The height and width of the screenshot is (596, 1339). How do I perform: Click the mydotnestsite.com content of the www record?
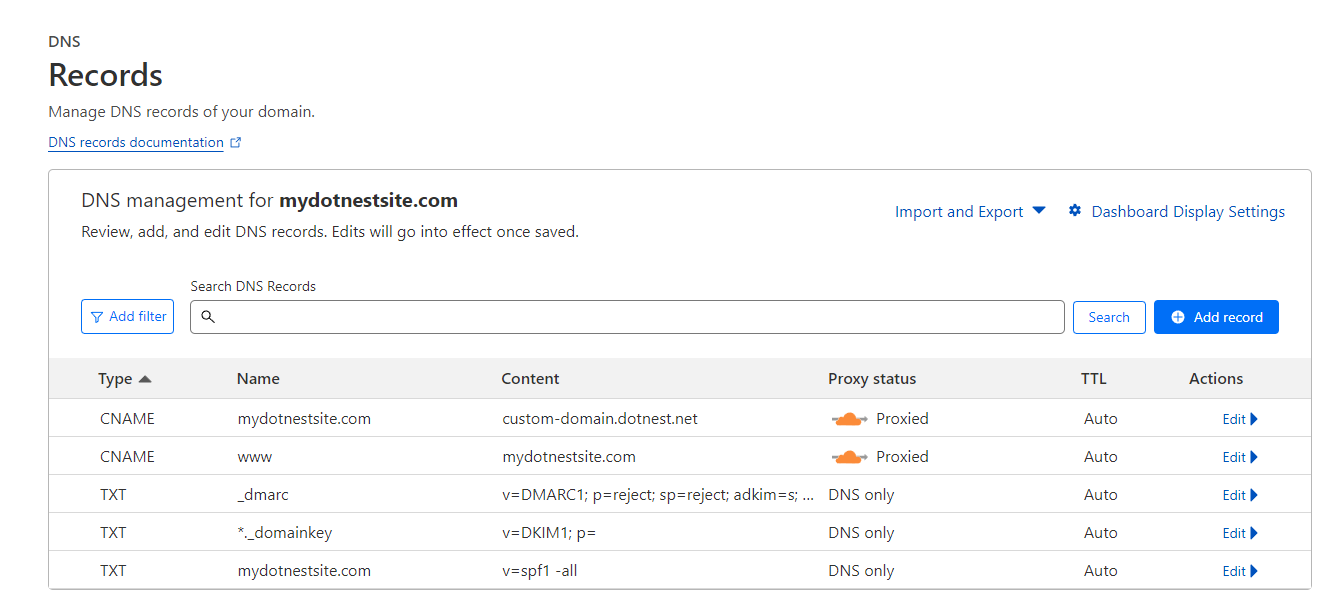click(569, 457)
